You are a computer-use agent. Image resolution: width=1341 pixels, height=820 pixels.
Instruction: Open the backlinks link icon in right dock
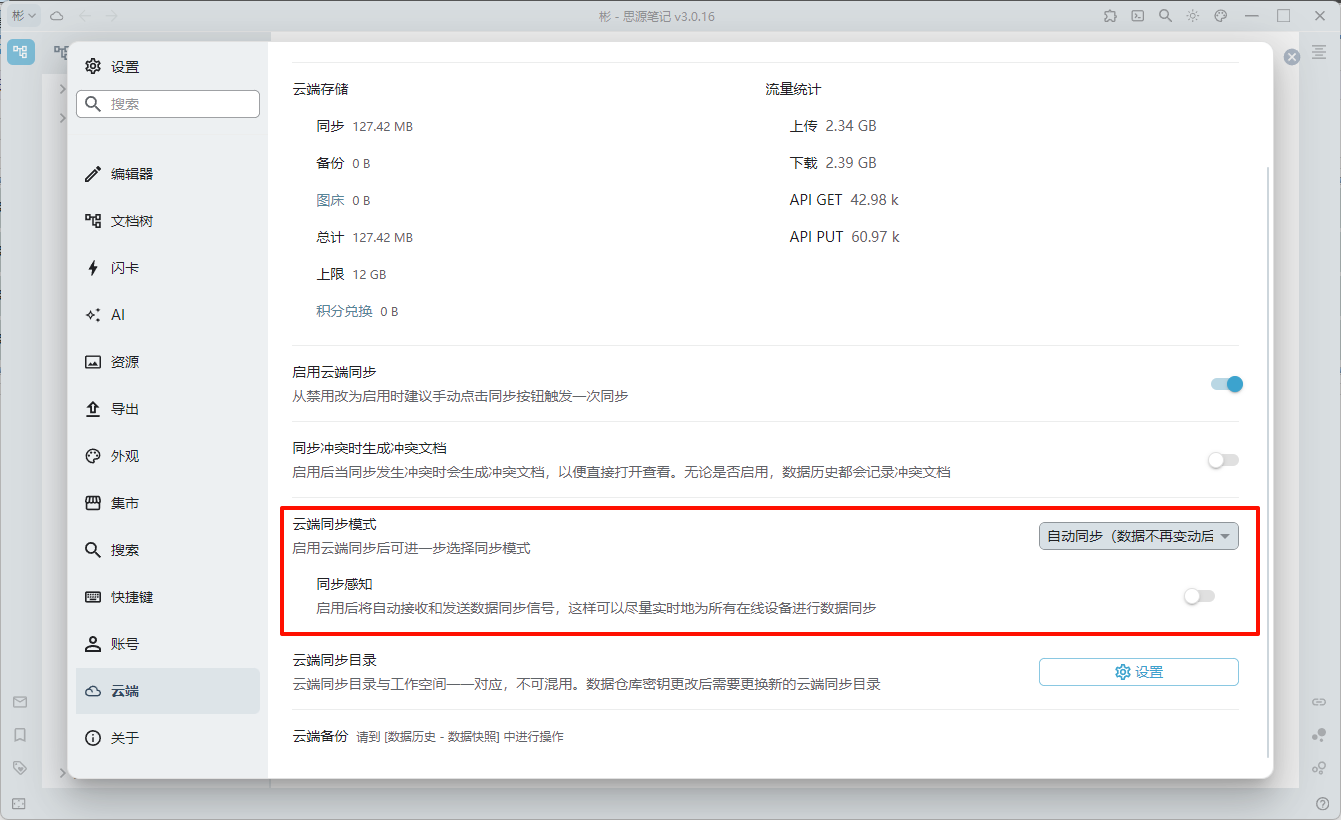pos(1320,702)
